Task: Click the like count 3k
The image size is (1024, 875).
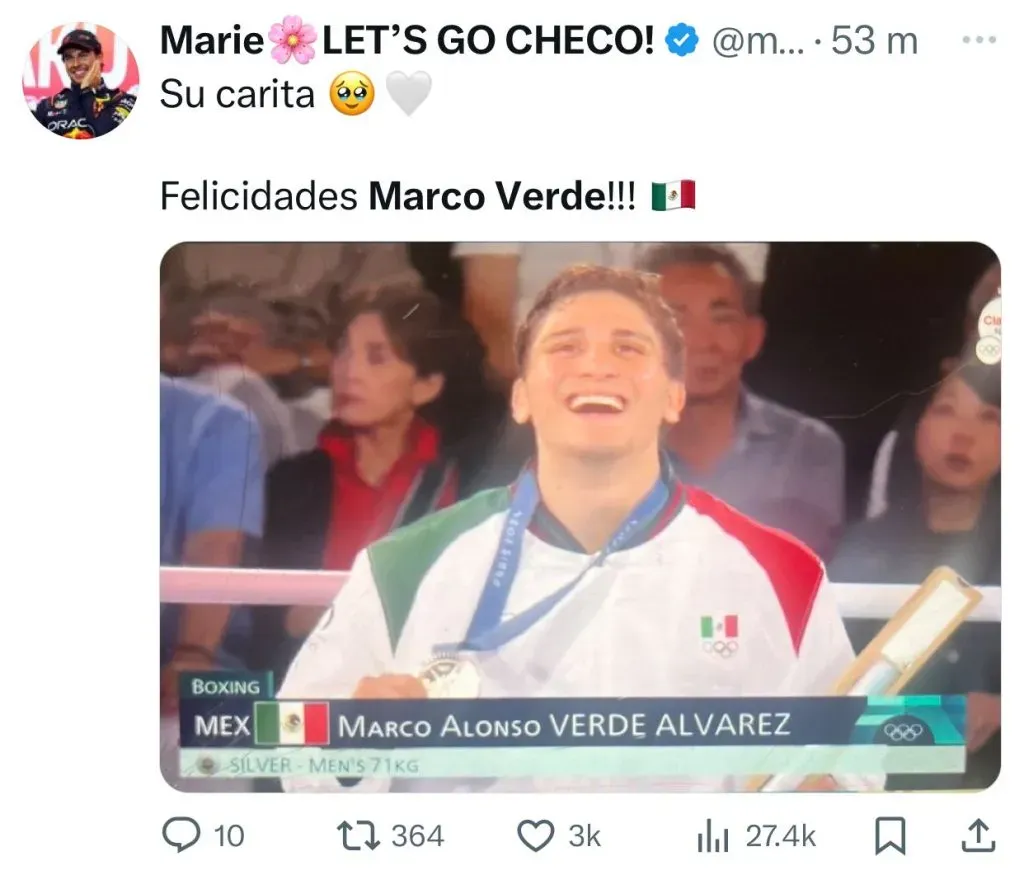Action: pyautogui.click(x=584, y=836)
